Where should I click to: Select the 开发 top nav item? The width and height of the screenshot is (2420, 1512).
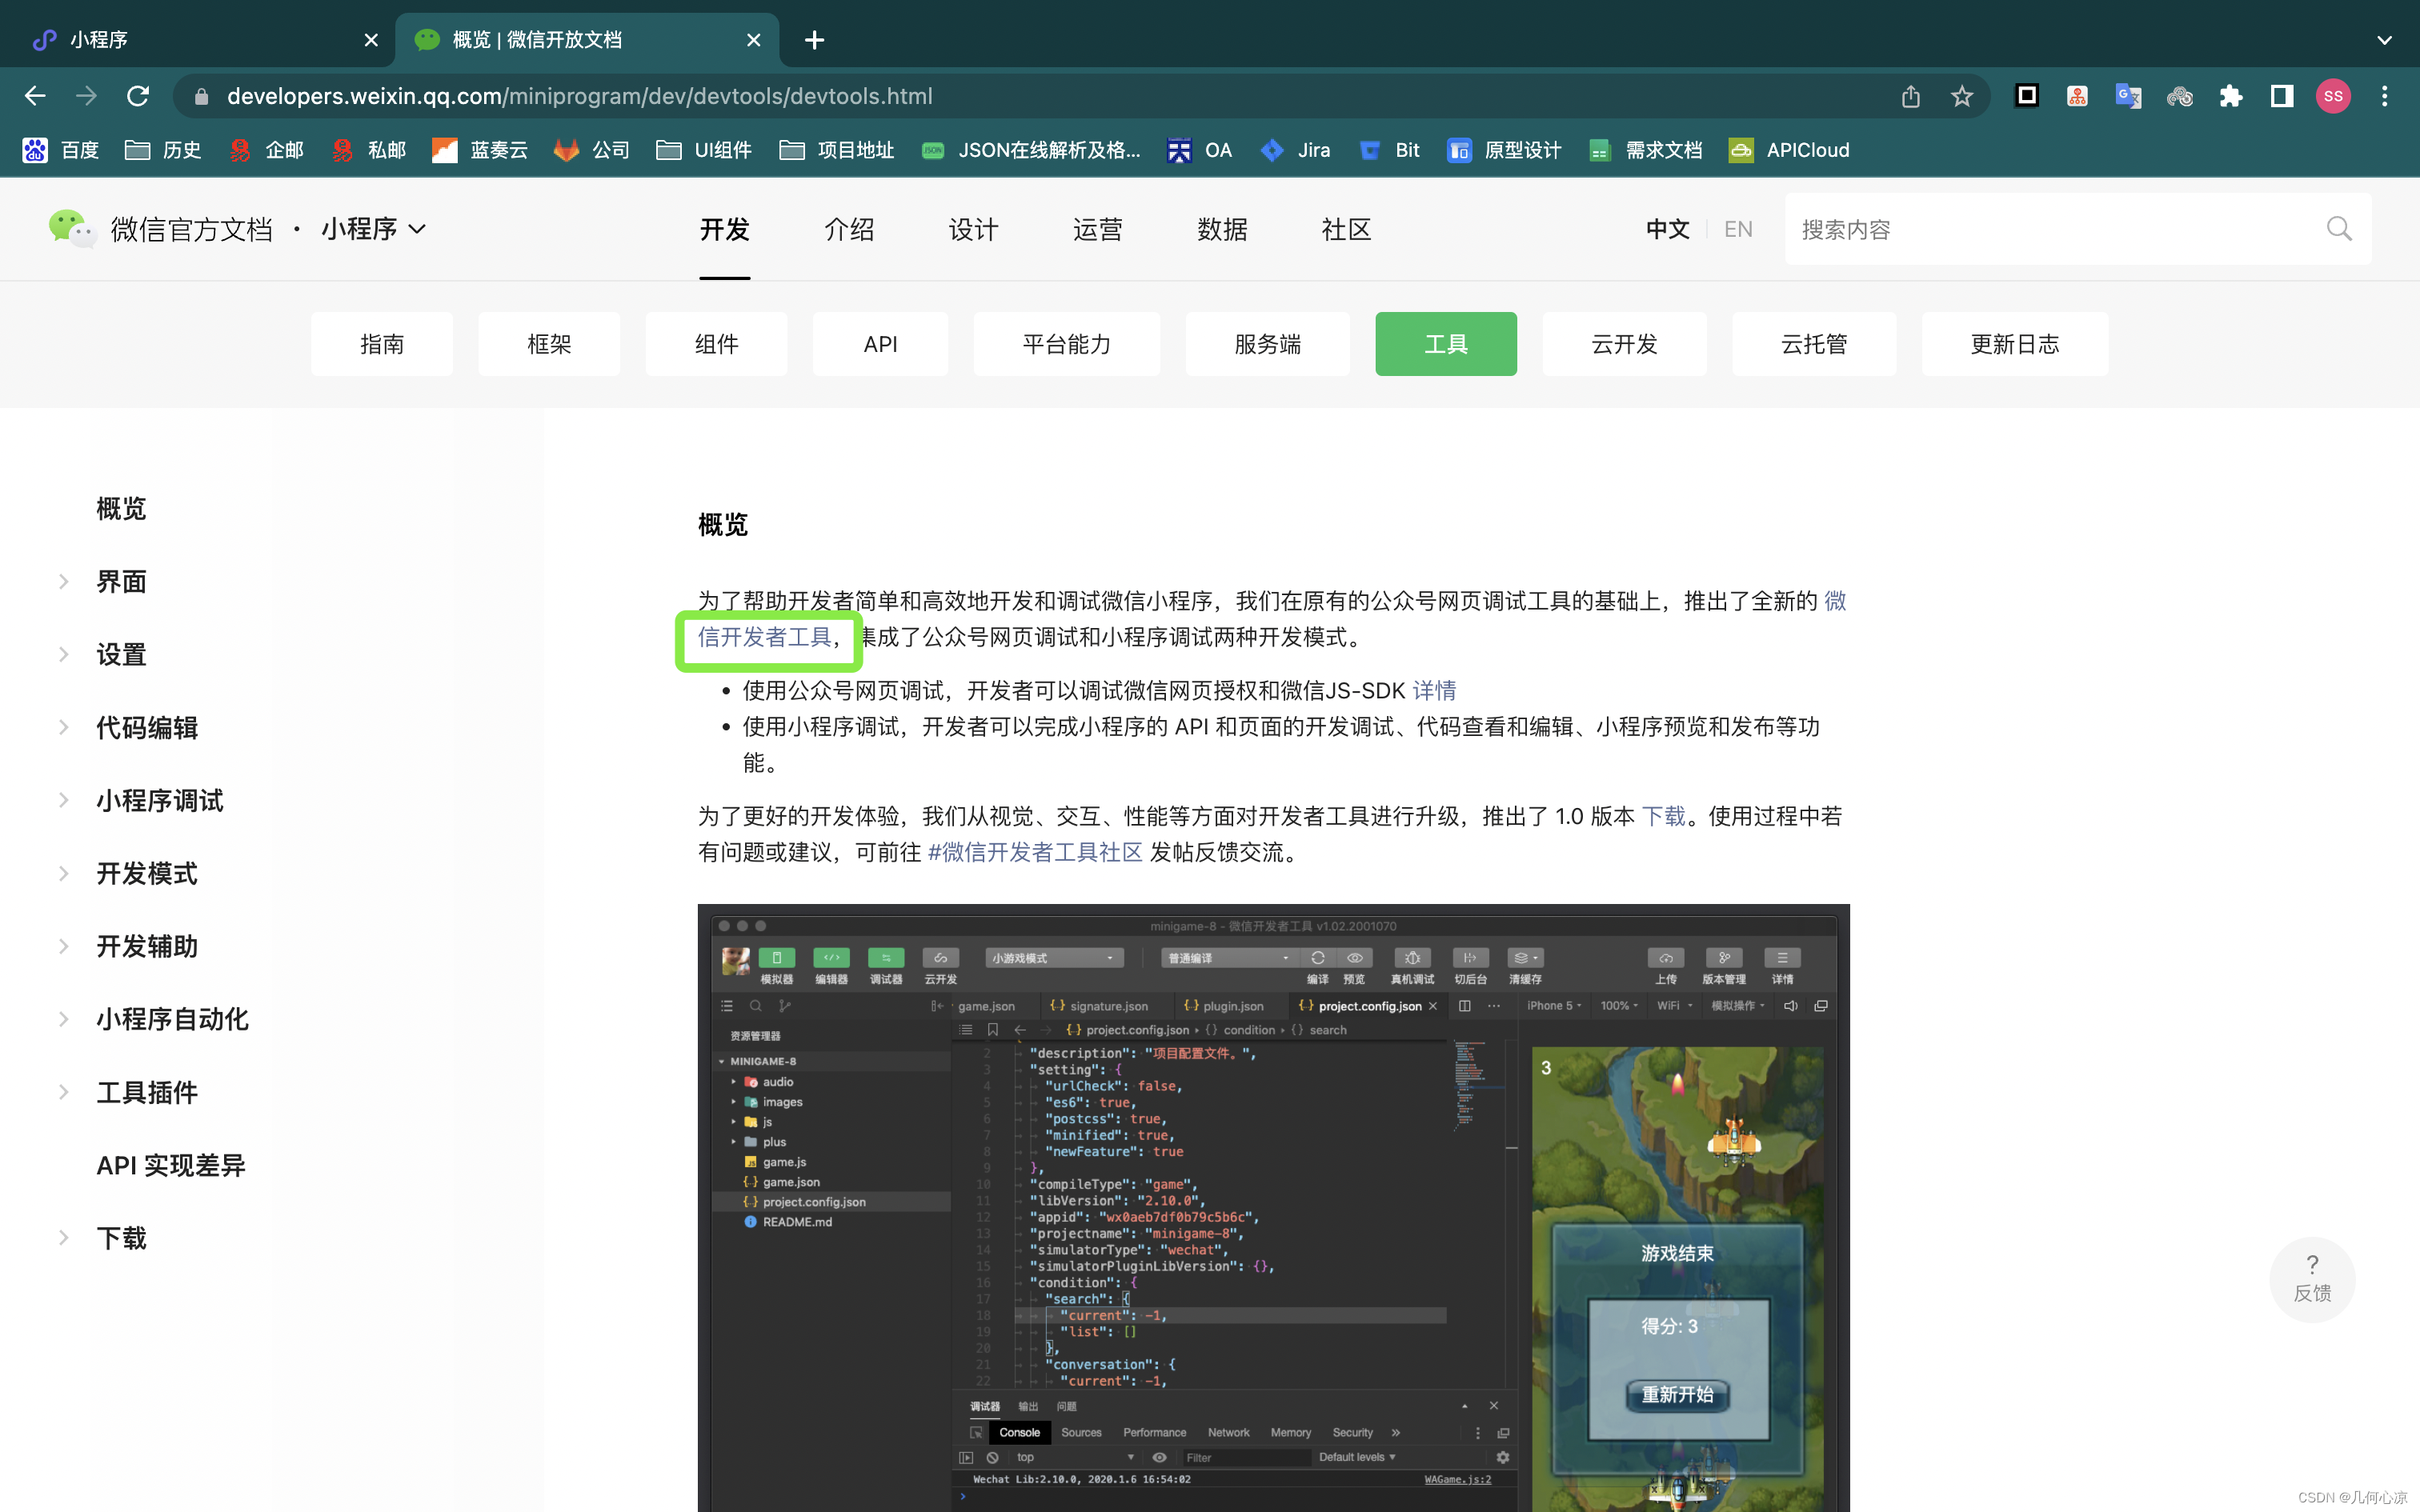(x=725, y=229)
